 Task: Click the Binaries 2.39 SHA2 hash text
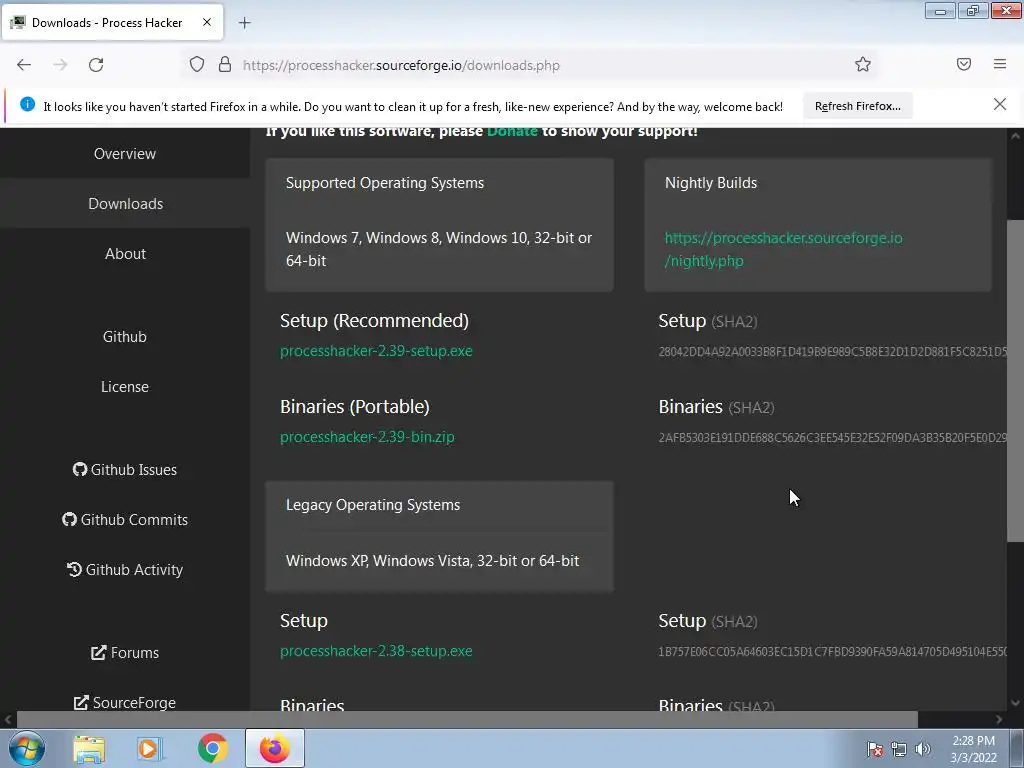(x=832, y=438)
